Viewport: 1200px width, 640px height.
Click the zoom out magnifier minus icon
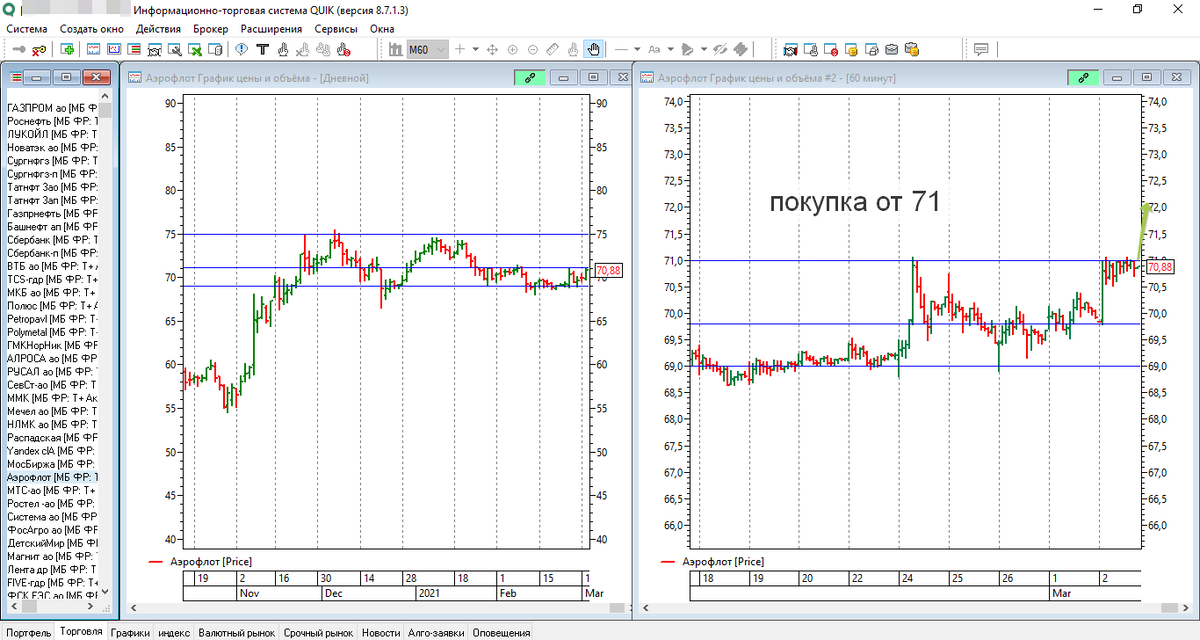[x=532, y=49]
